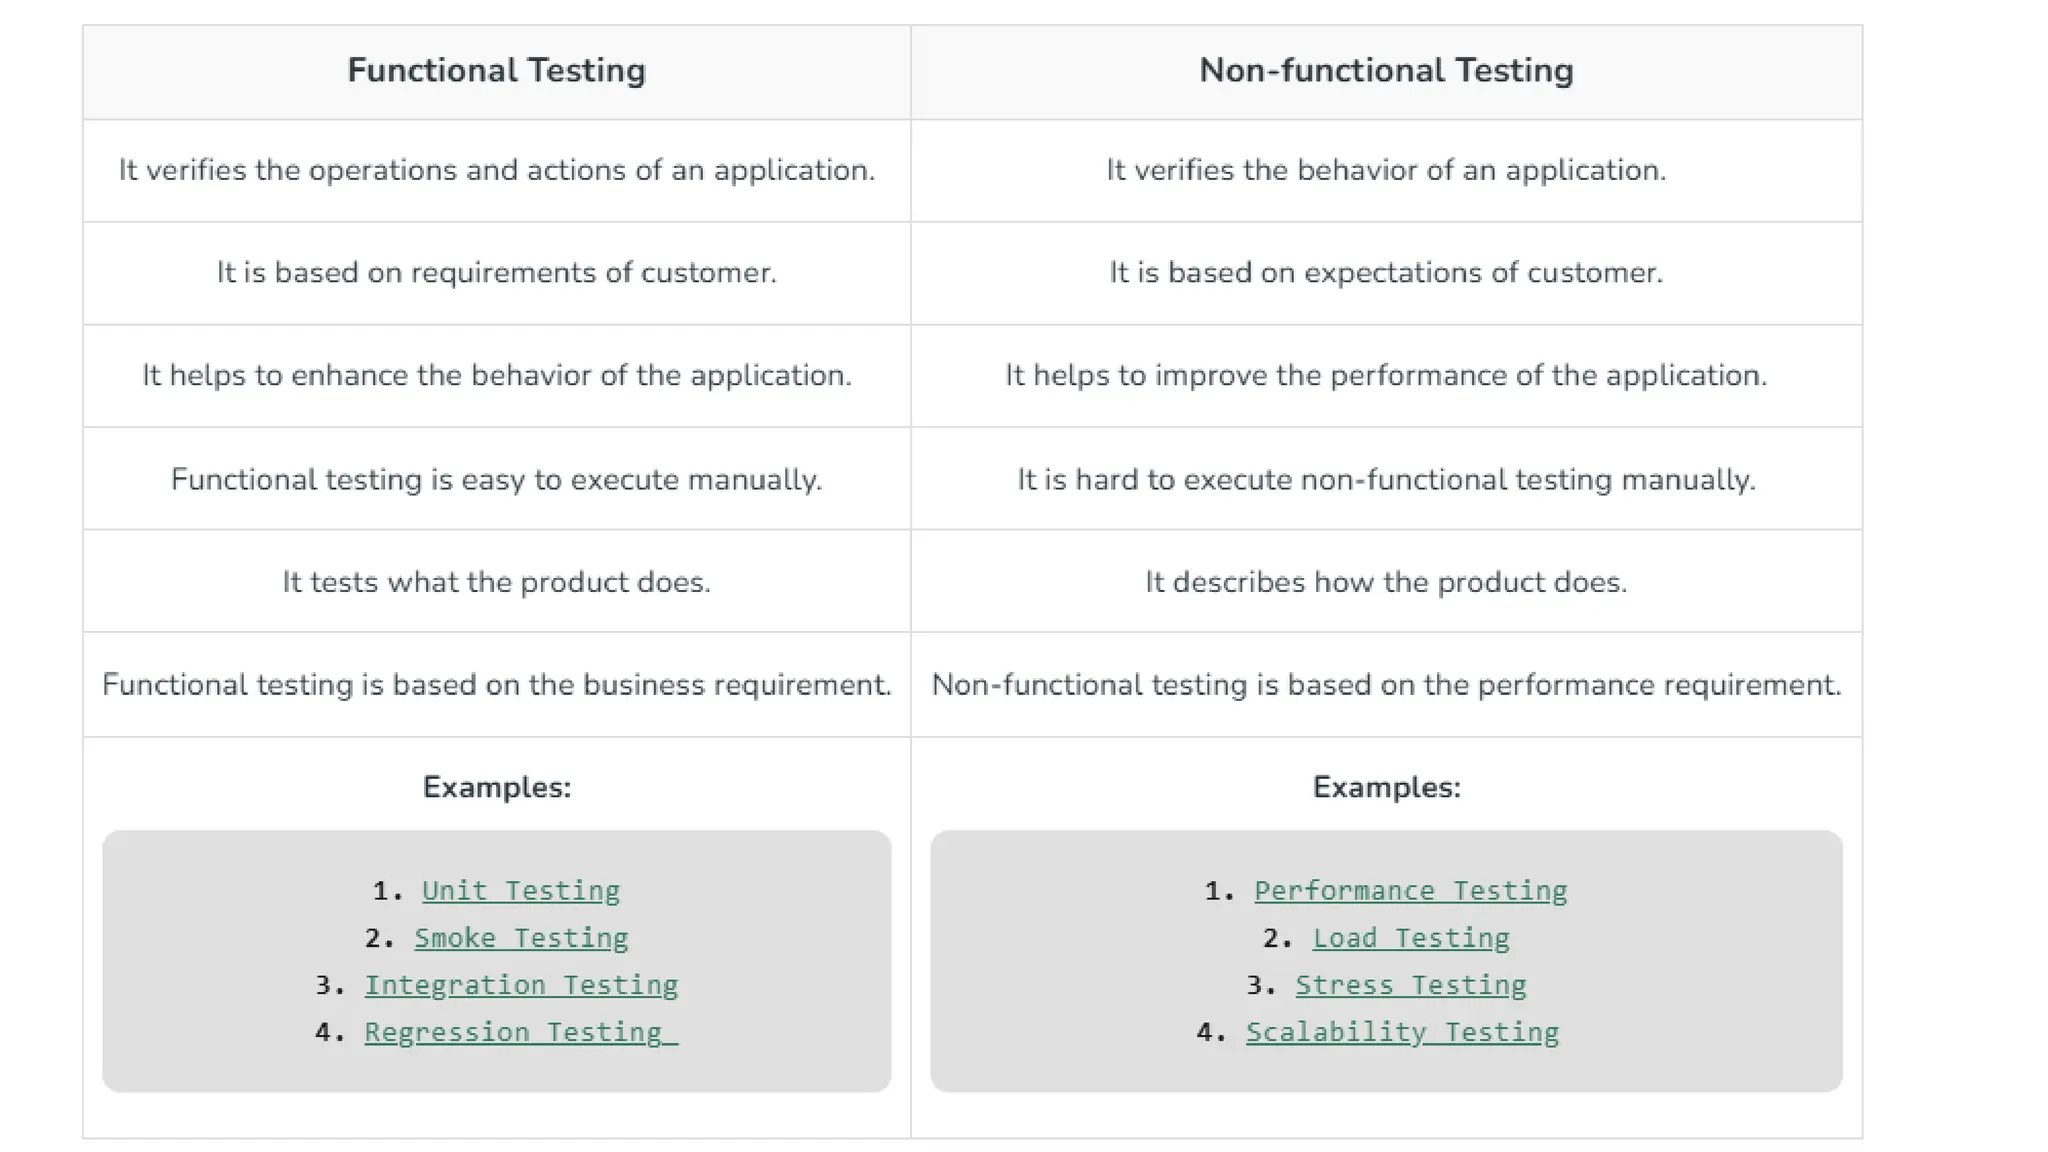Open the Regression Testing link
The height and width of the screenshot is (1152, 2048).
tap(520, 1031)
